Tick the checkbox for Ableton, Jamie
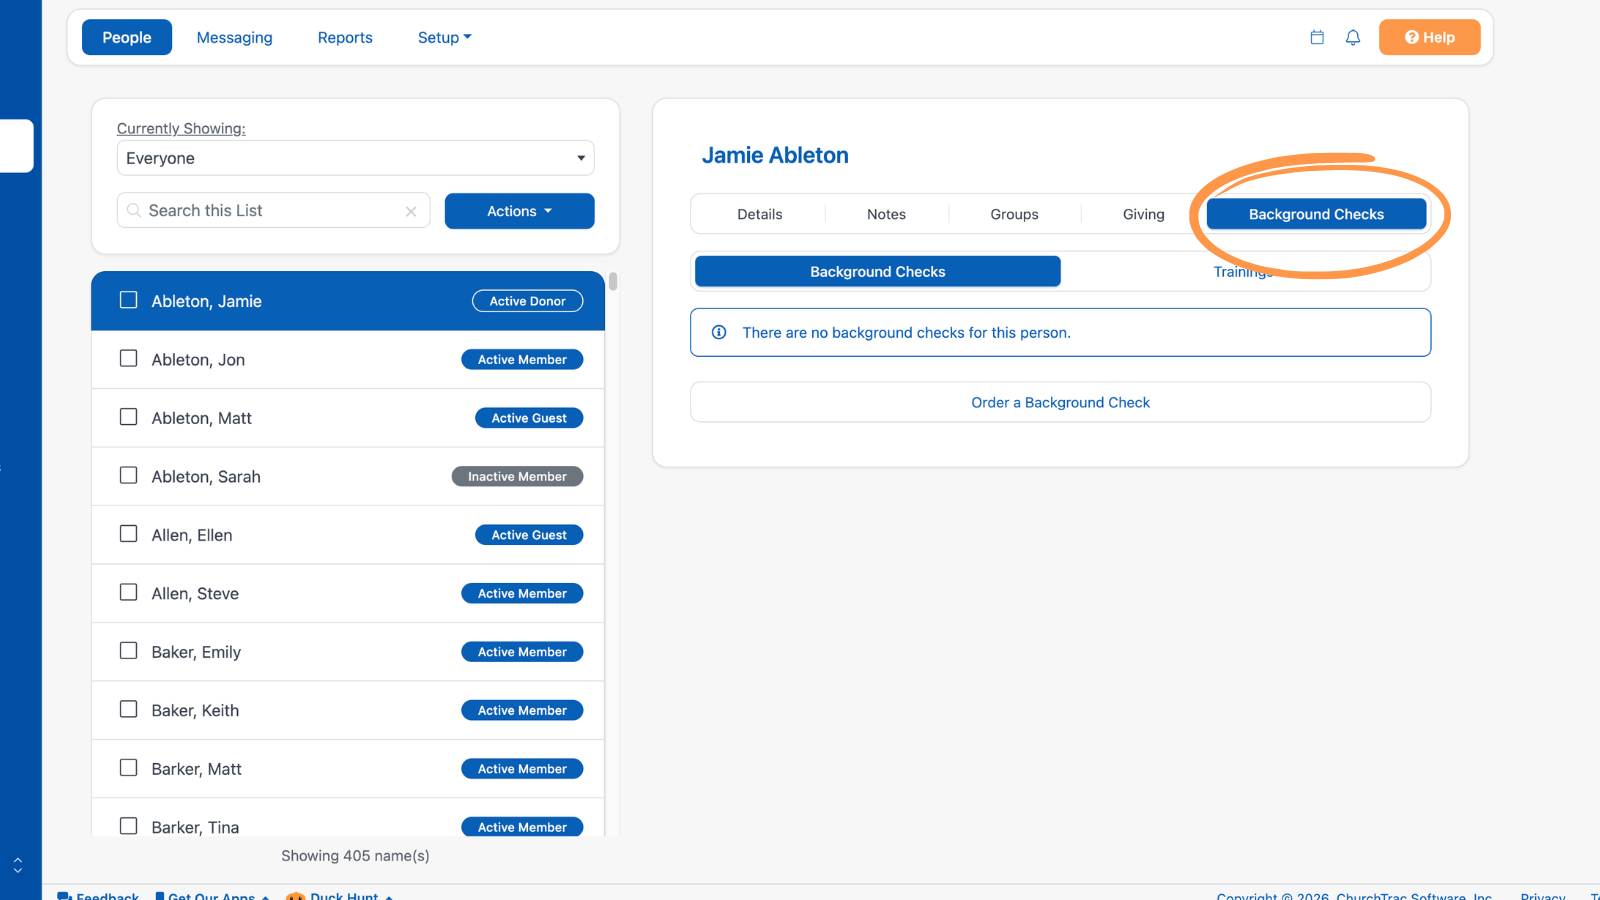This screenshot has width=1600, height=900. (x=129, y=300)
